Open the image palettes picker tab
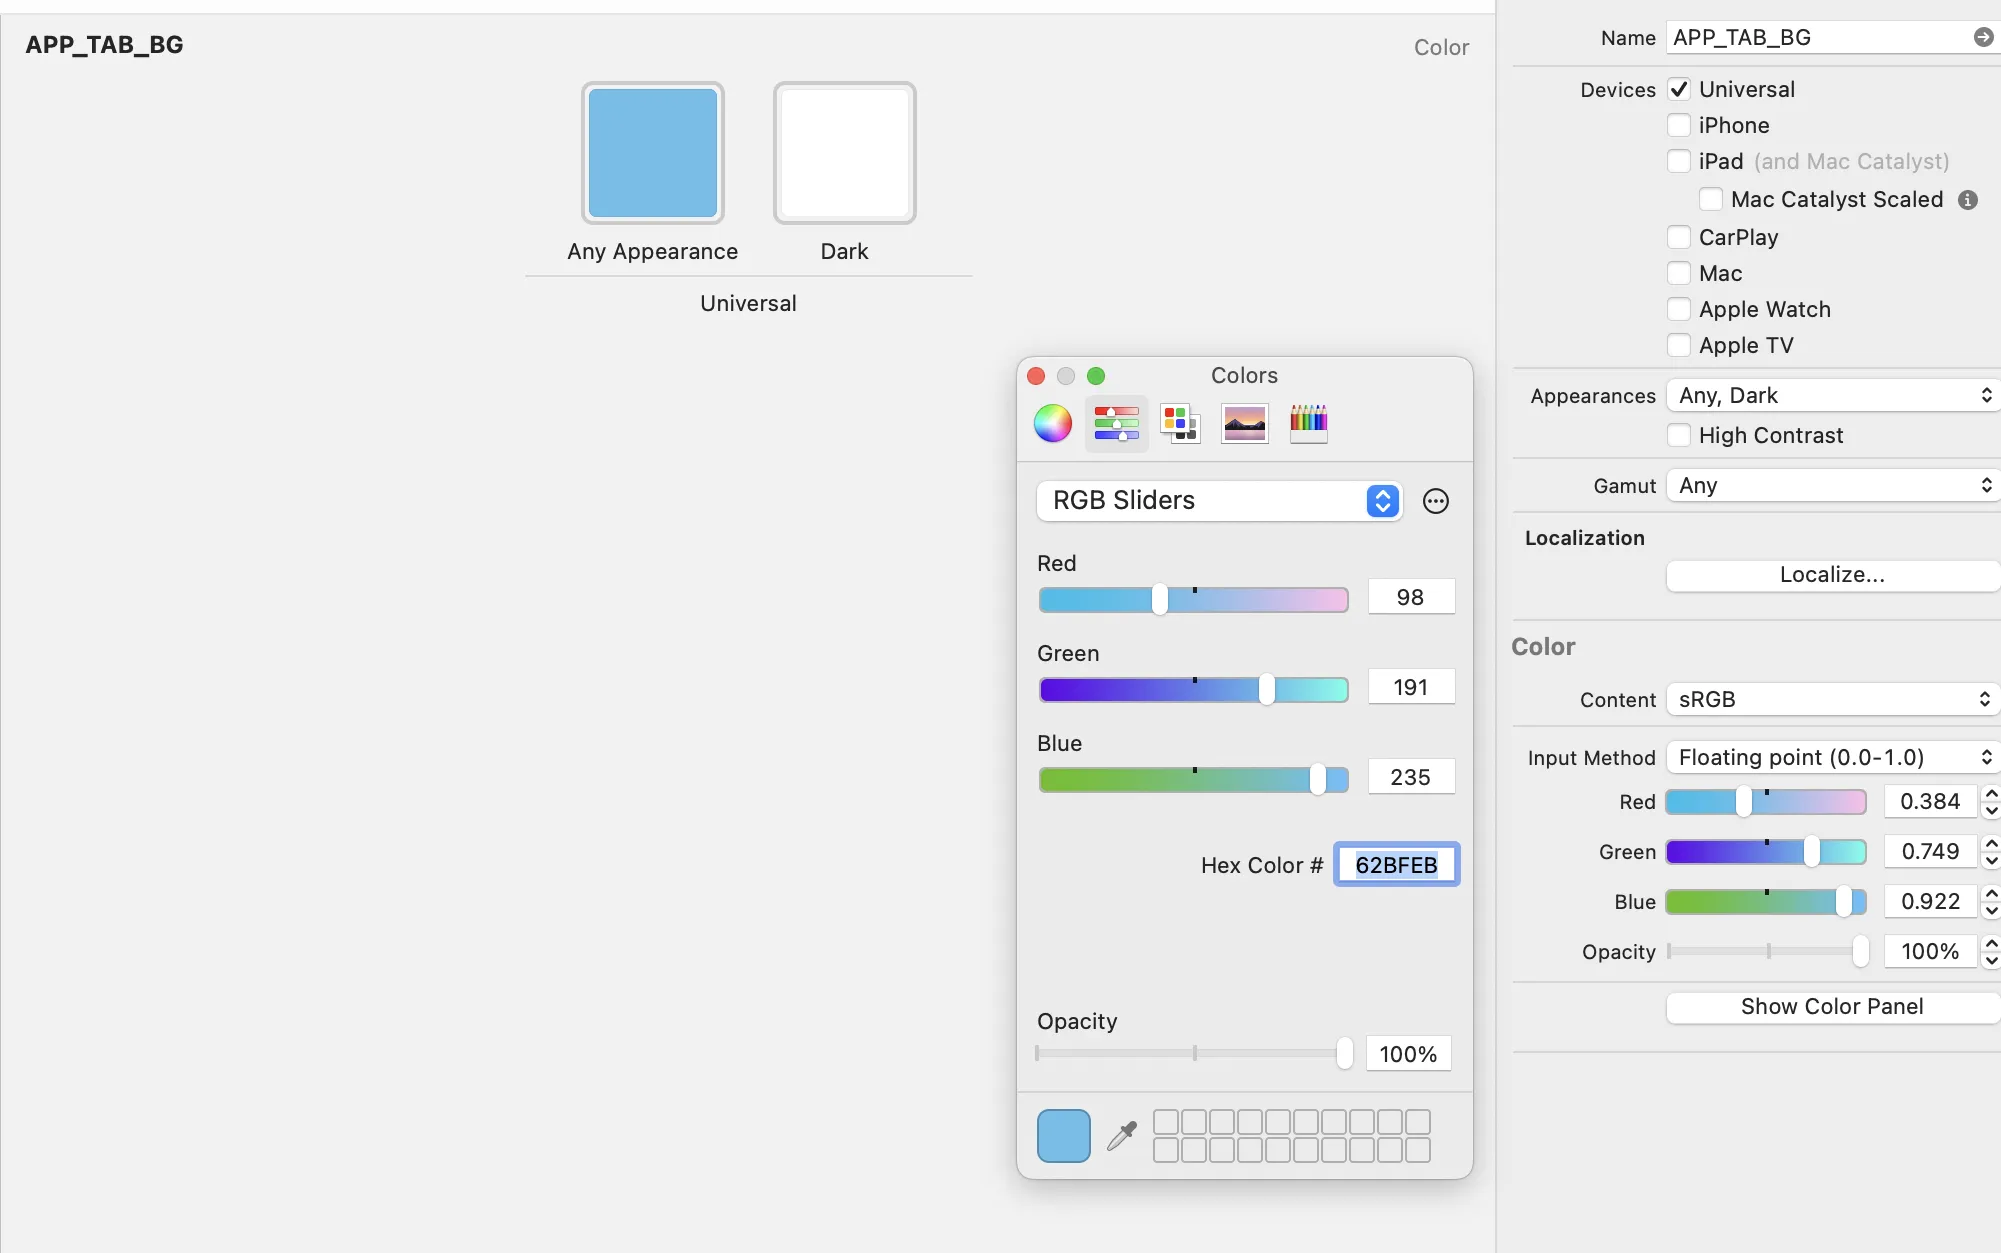This screenshot has height=1253, width=2001. pos(1244,423)
